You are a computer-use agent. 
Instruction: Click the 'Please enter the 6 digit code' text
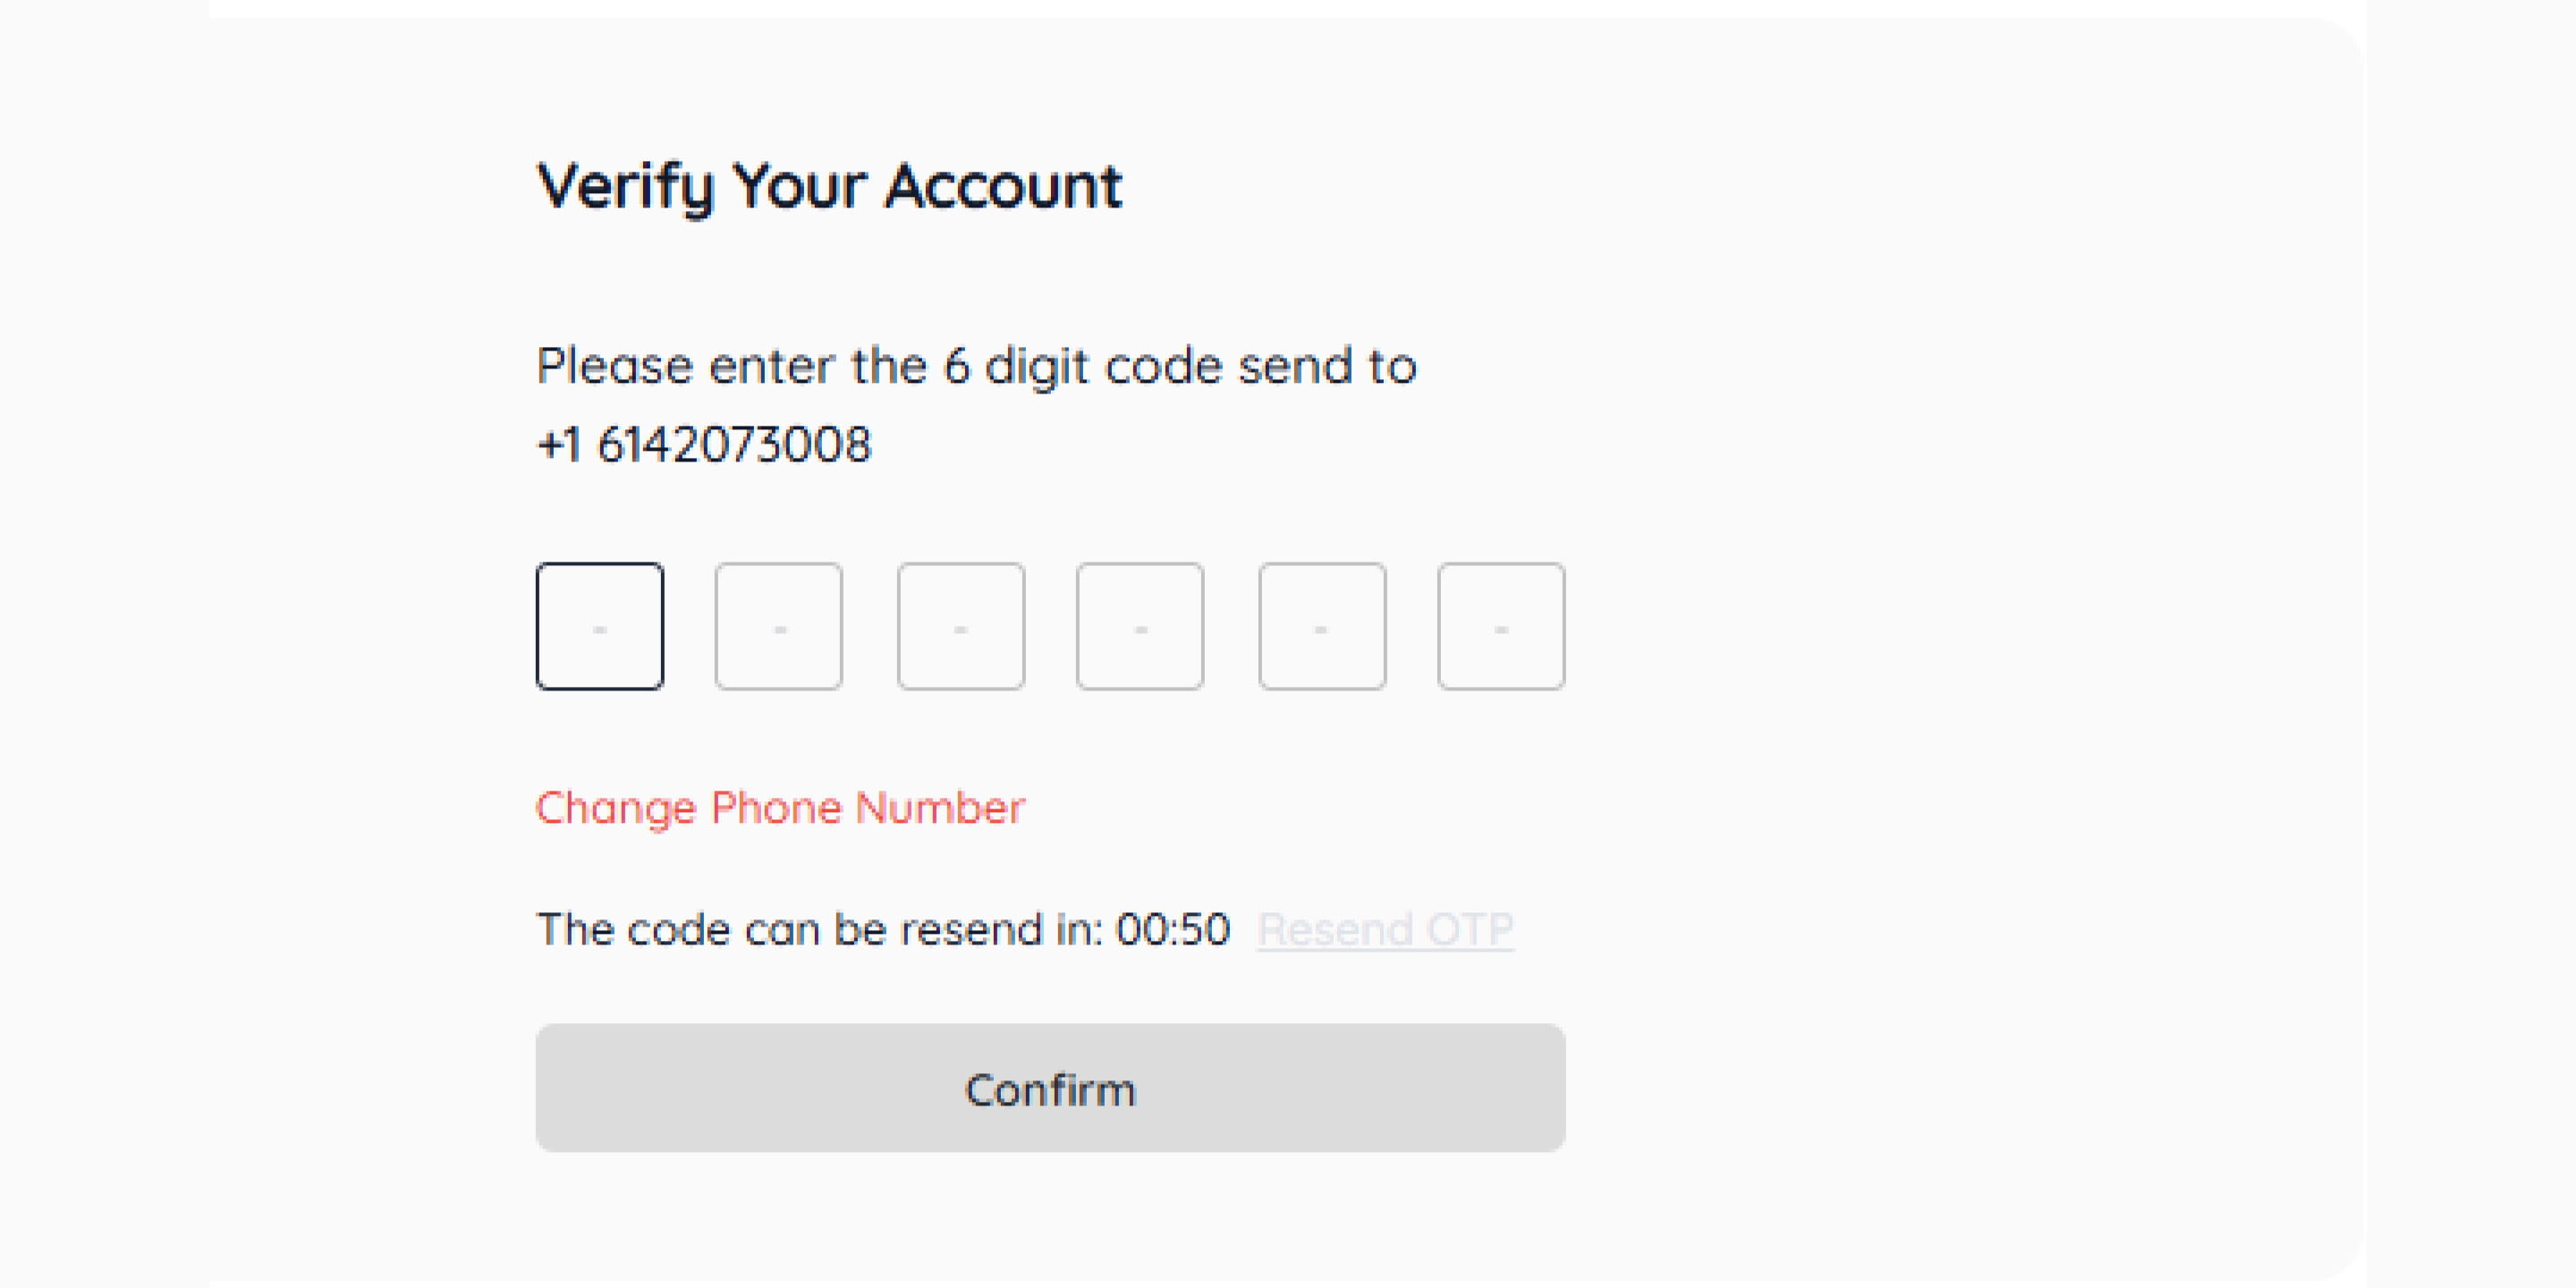(x=976, y=366)
